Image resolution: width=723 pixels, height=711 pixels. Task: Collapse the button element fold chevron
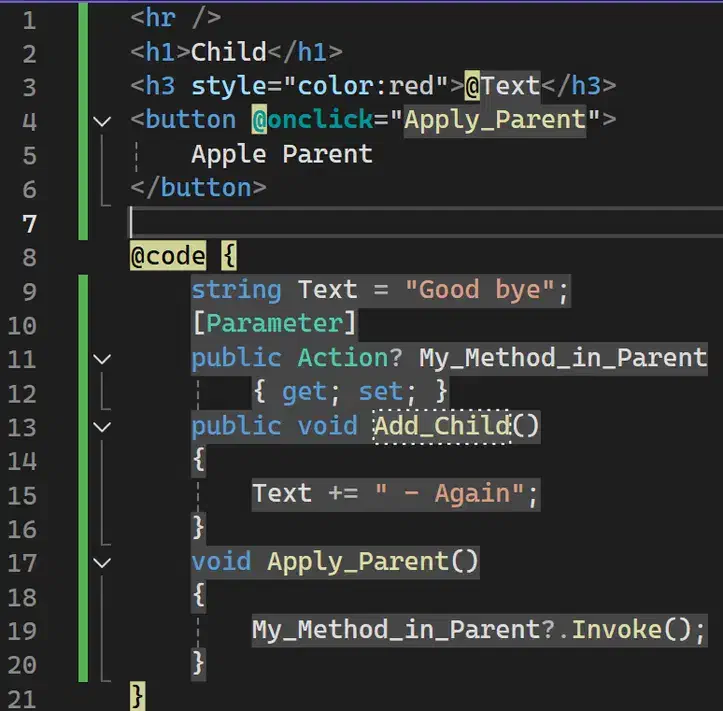pyautogui.click(x=101, y=121)
